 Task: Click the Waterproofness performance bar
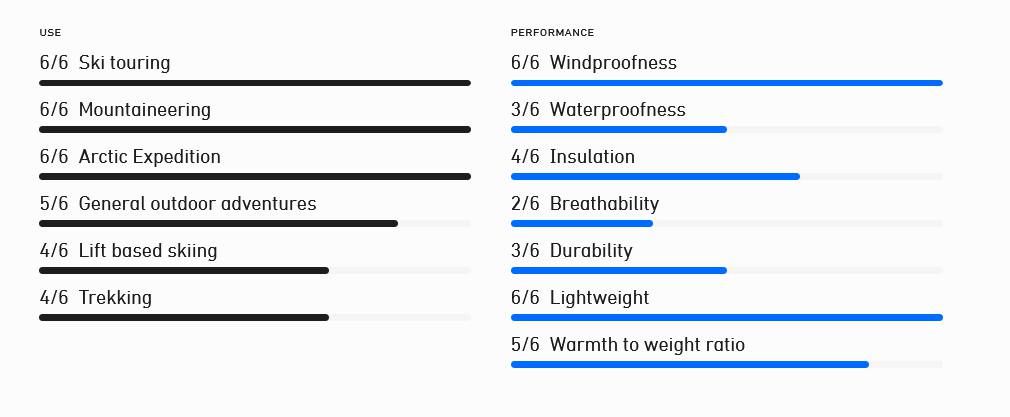click(727, 130)
